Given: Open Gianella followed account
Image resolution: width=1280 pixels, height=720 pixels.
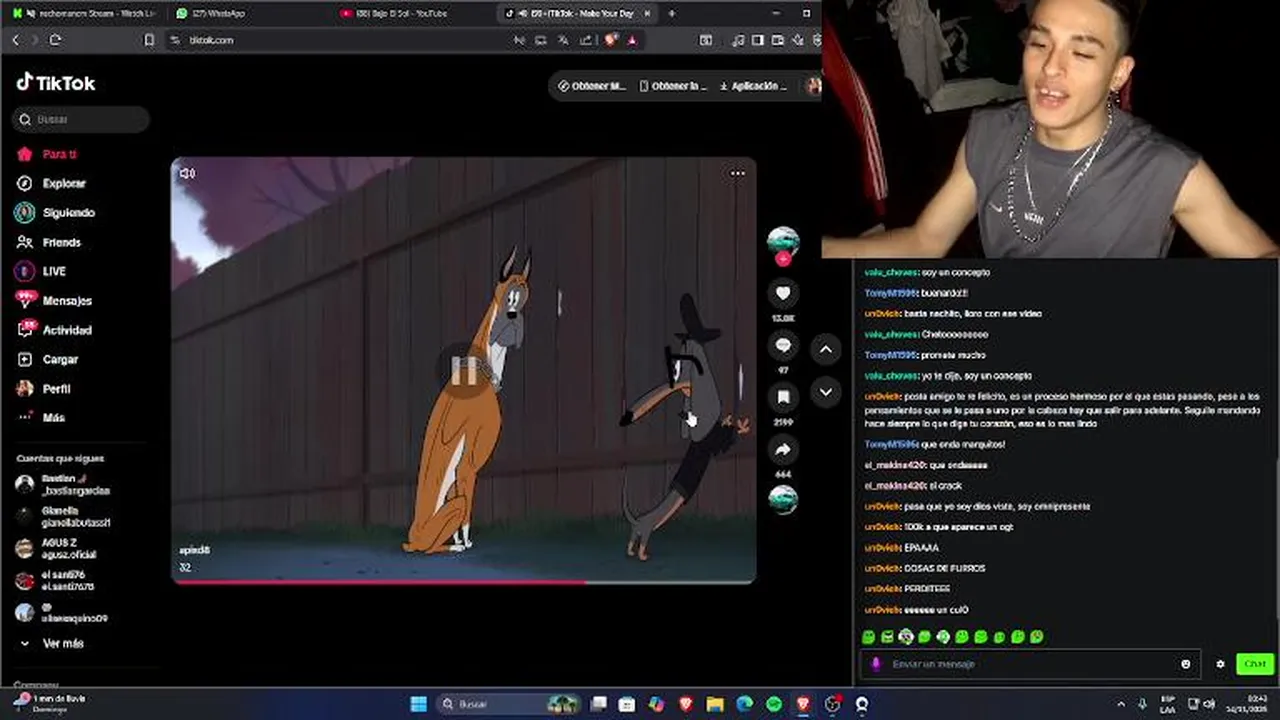Looking at the screenshot, I should tap(63, 517).
